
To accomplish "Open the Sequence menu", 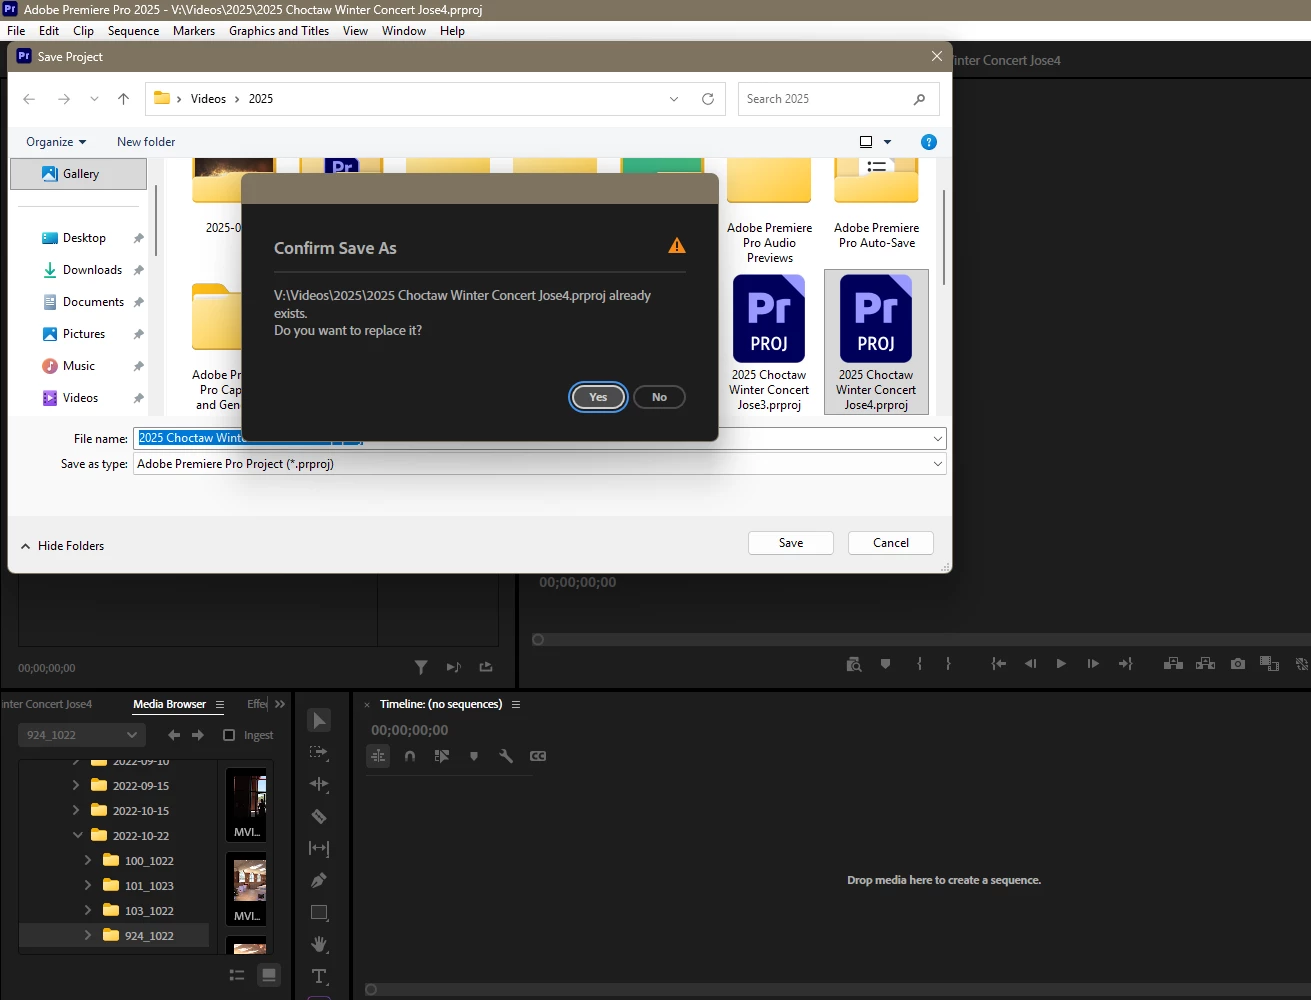I will click(x=133, y=31).
